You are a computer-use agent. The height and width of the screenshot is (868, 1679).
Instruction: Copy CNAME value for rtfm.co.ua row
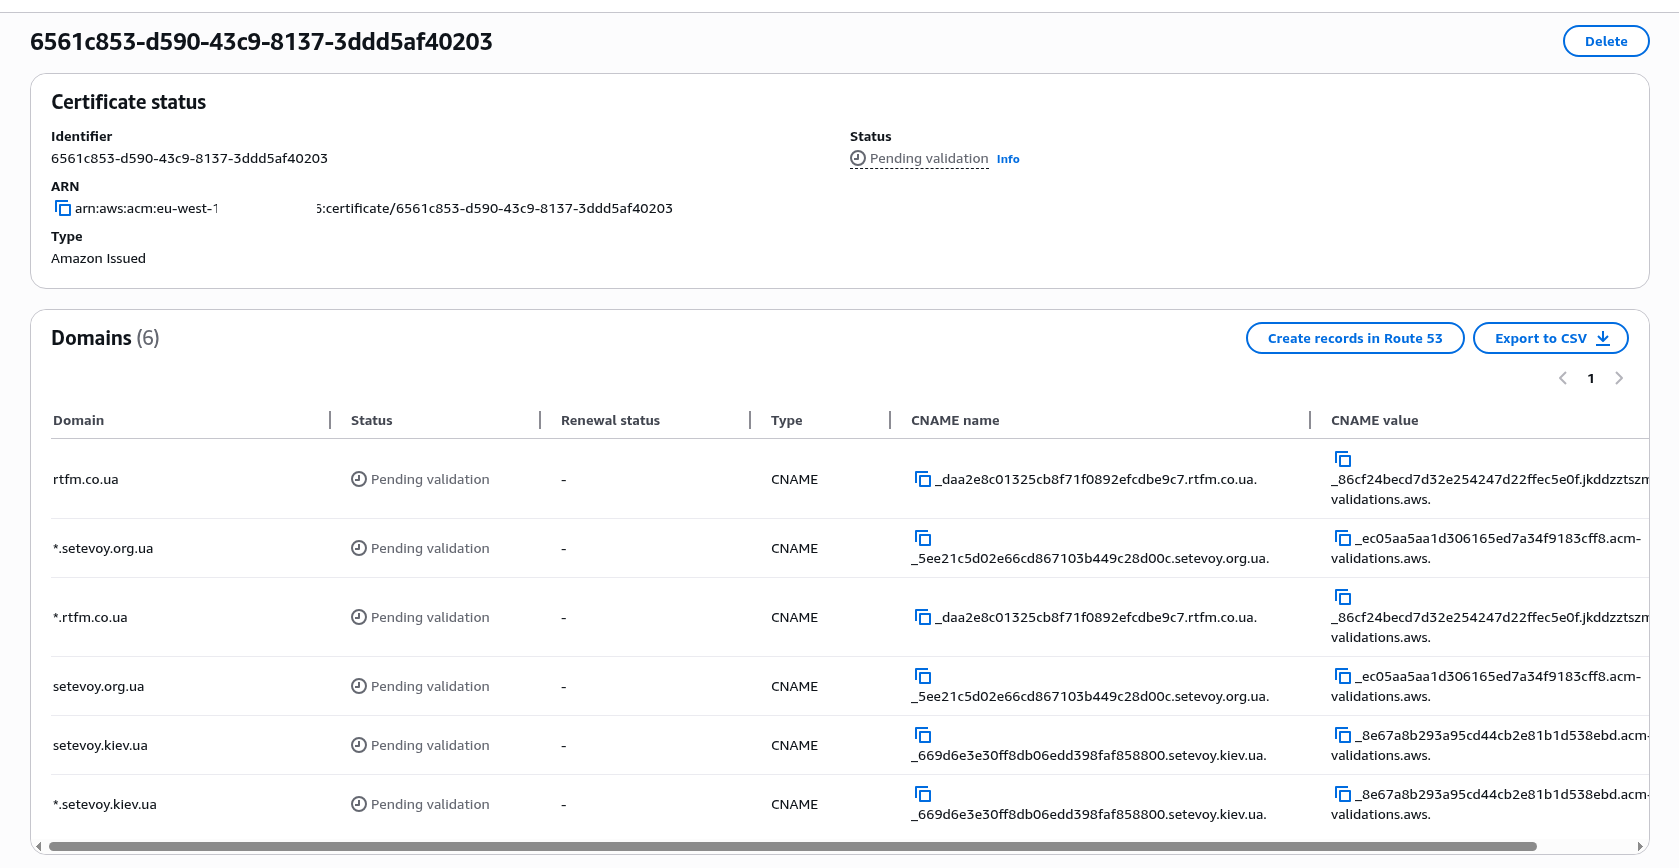[x=1343, y=459]
